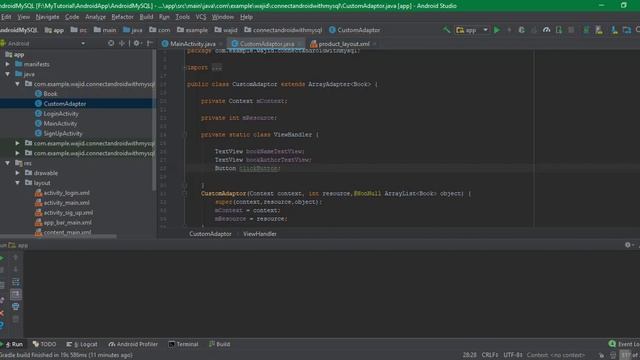
Task: Click print icon in Run panel
Action: point(16,307)
